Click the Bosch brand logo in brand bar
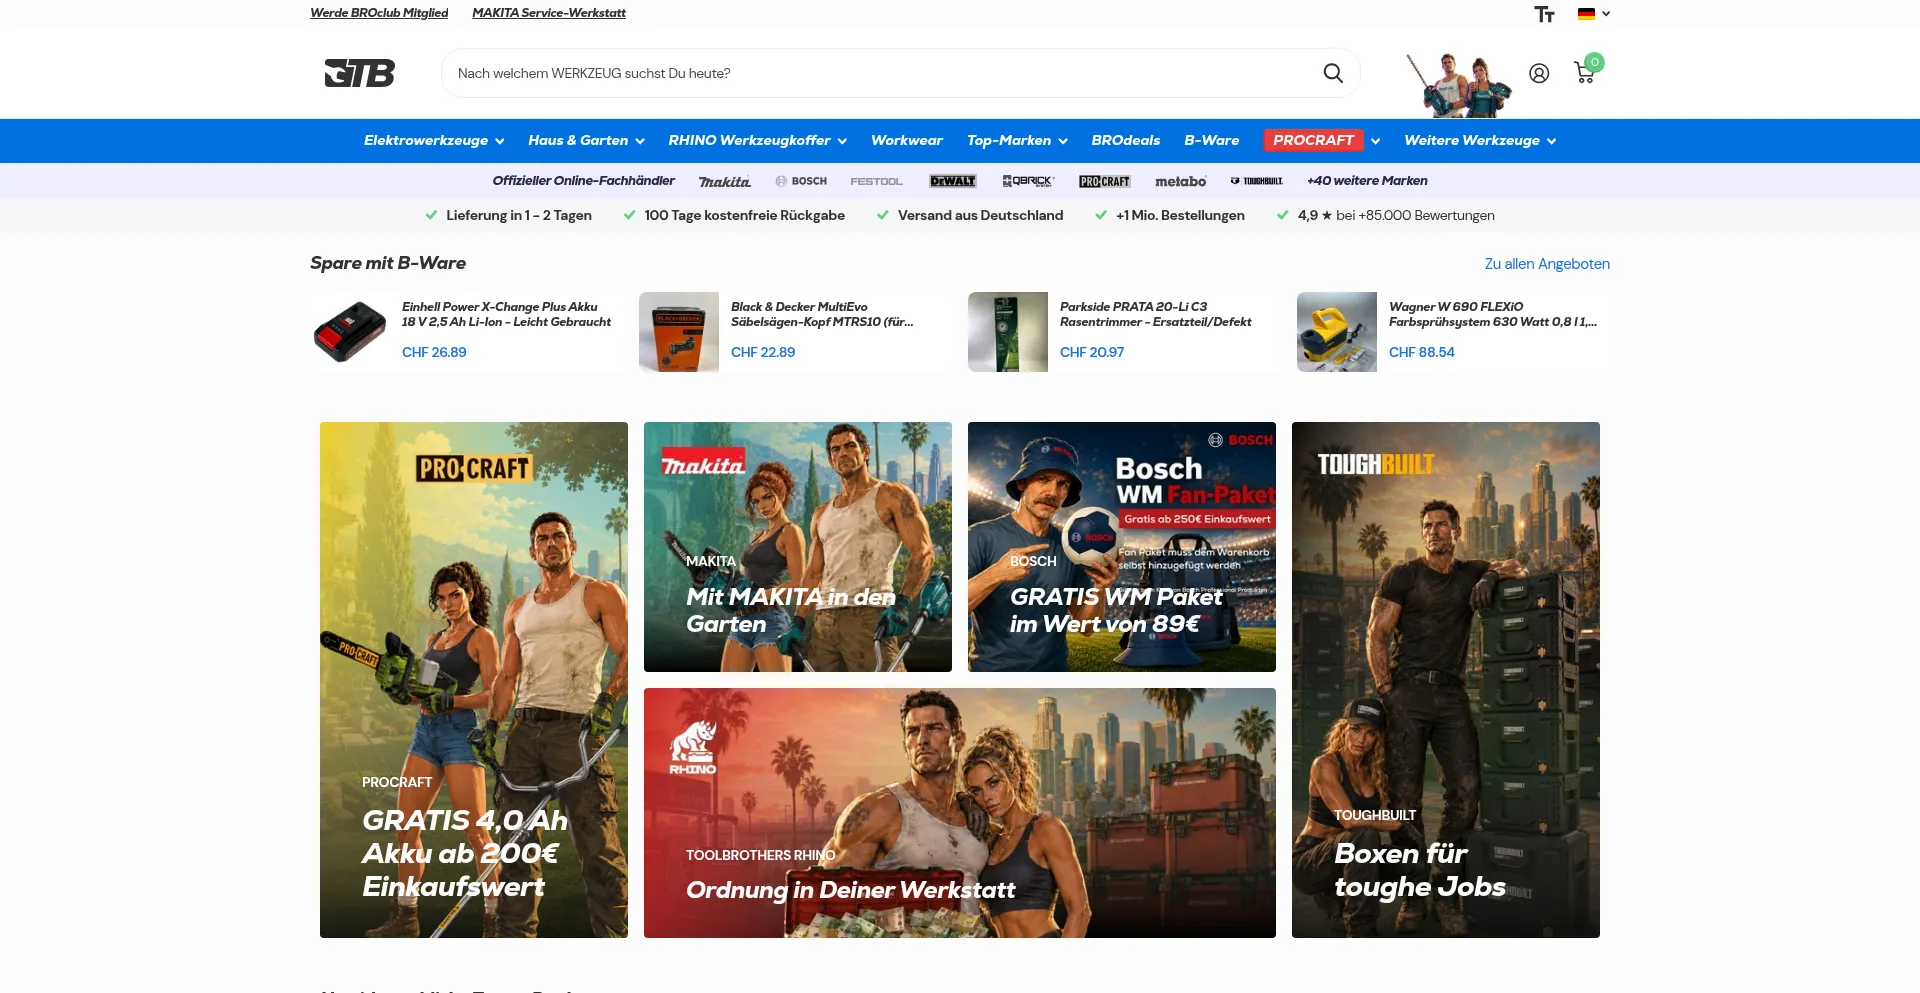The image size is (1920, 993). point(801,181)
